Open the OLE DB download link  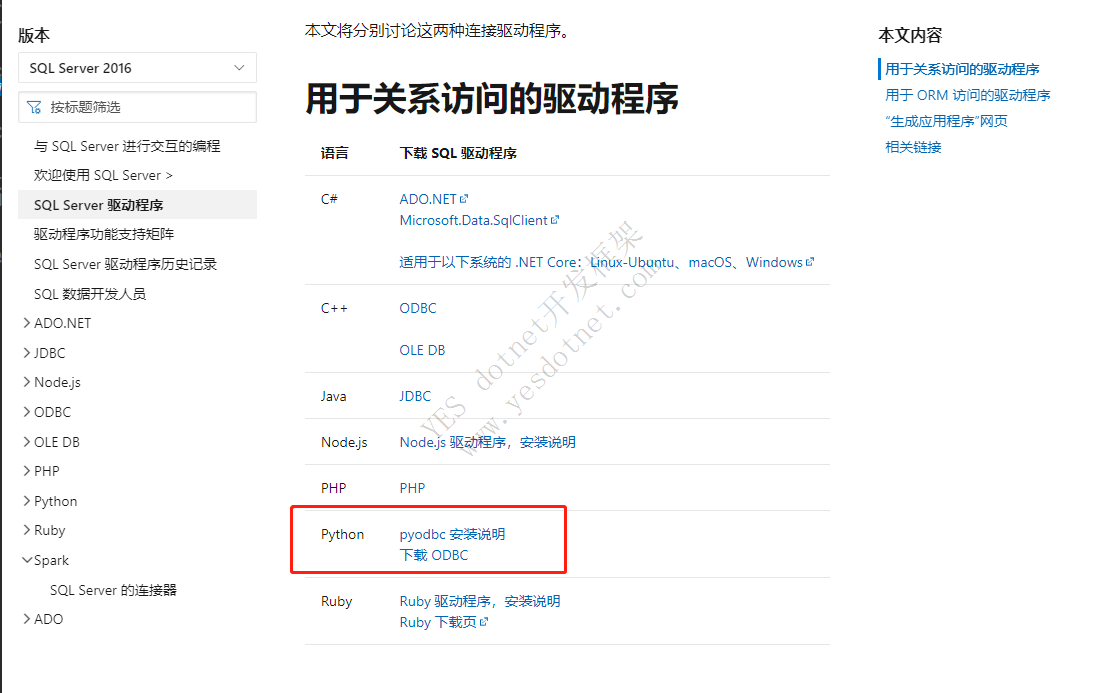point(422,350)
